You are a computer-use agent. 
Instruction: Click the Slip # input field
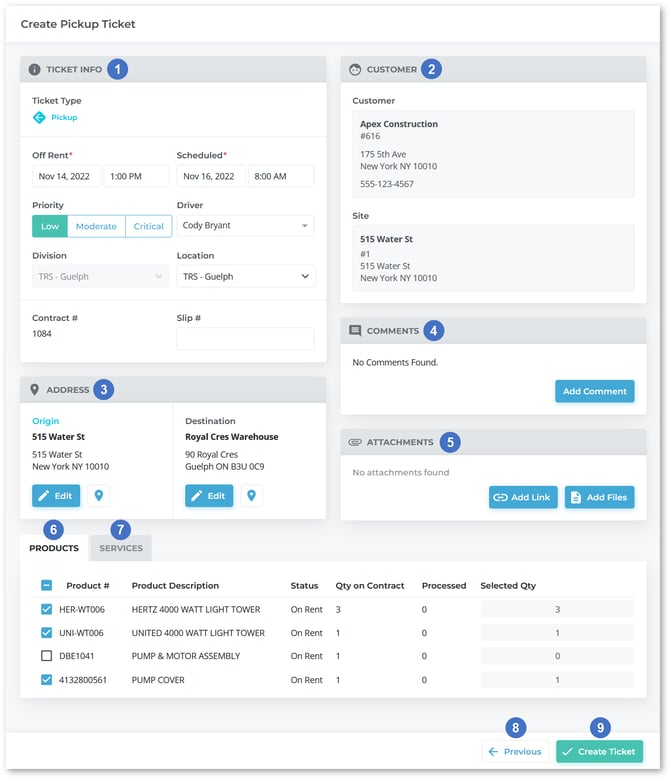coord(245,338)
